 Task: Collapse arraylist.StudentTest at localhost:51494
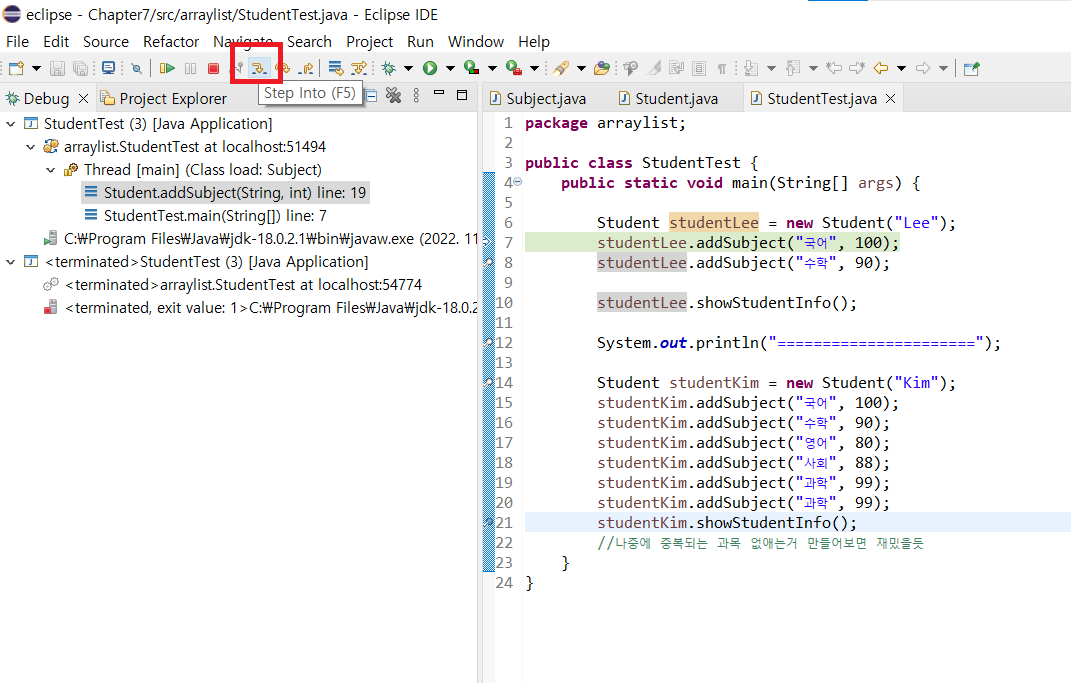(31, 147)
